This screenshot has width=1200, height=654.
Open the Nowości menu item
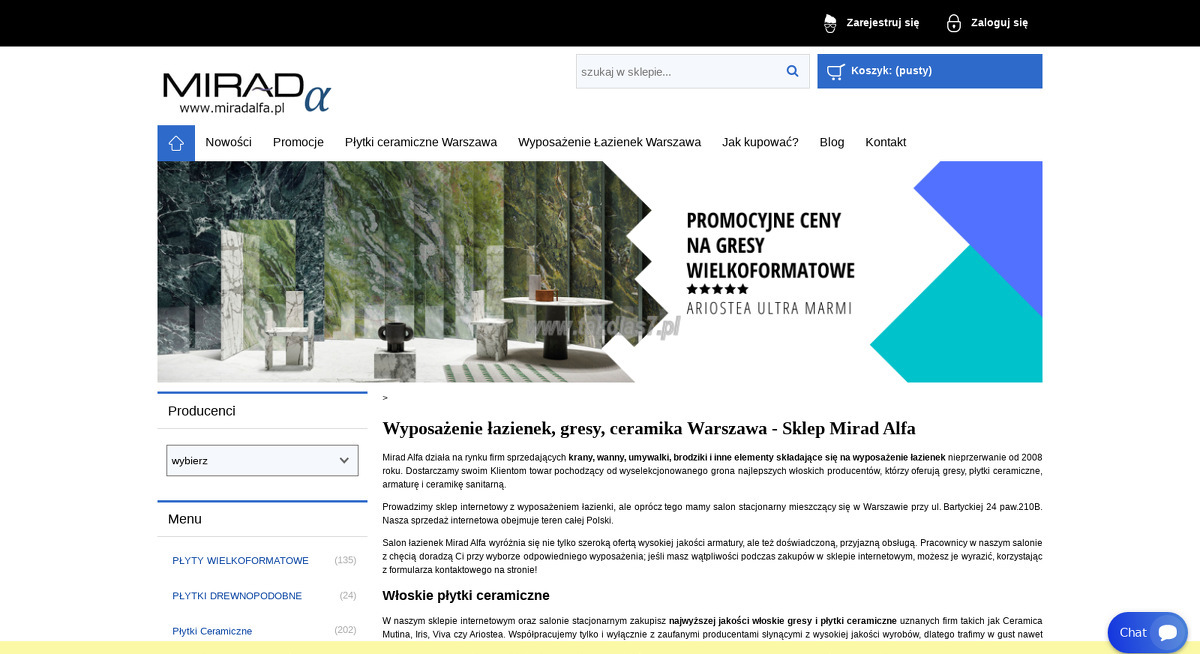(x=229, y=142)
